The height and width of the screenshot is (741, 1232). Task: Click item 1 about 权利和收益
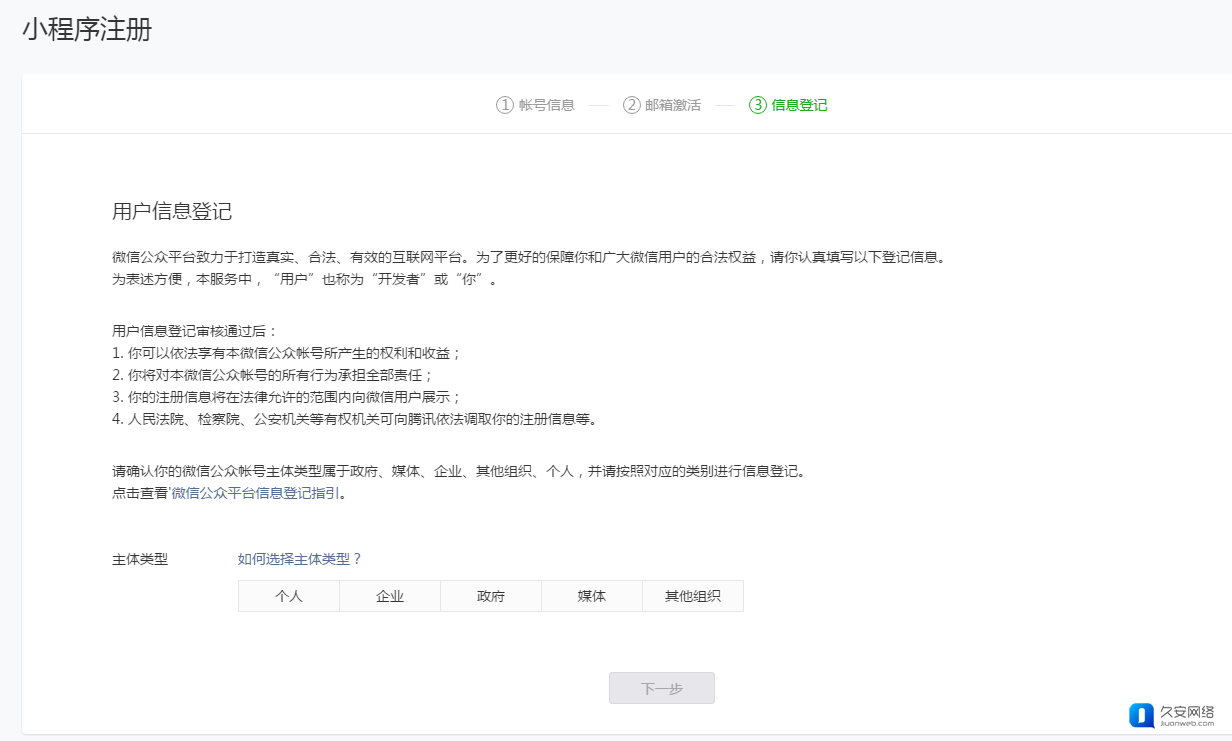[287, 353]
